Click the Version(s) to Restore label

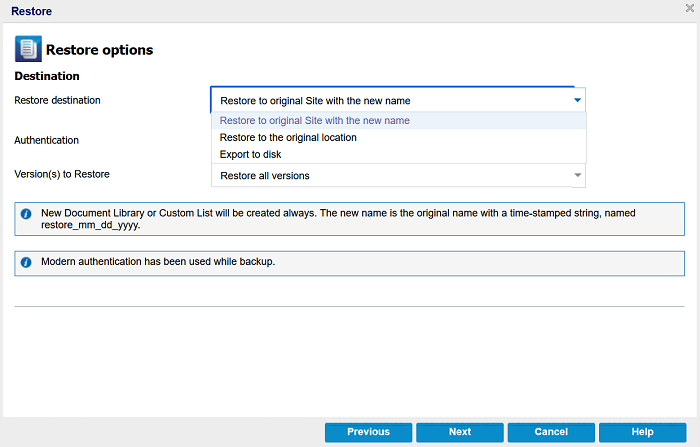pyautogui.click(x=62, y=174)
